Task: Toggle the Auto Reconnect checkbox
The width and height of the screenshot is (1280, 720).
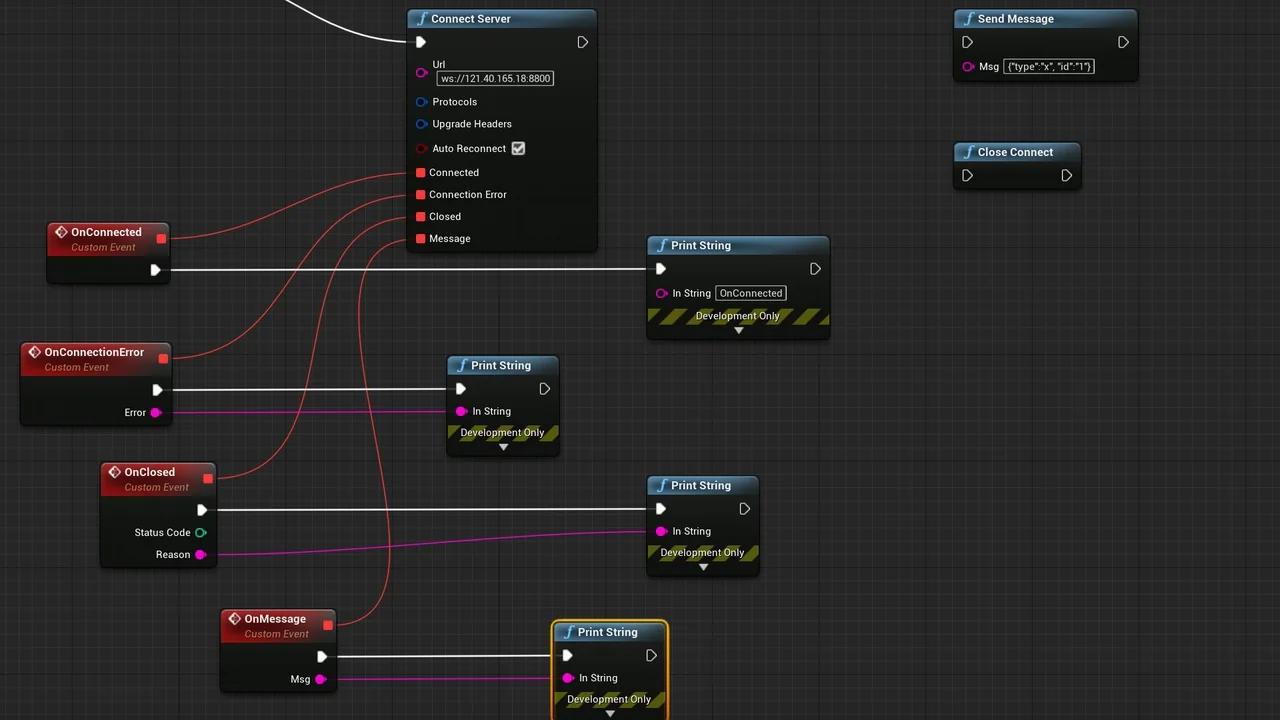Action: 518,148
